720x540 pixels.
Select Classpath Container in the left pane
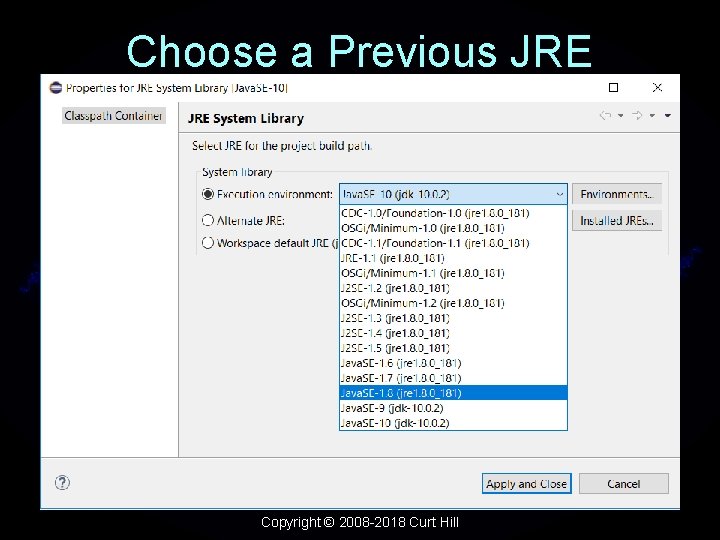tap(113, 116)
